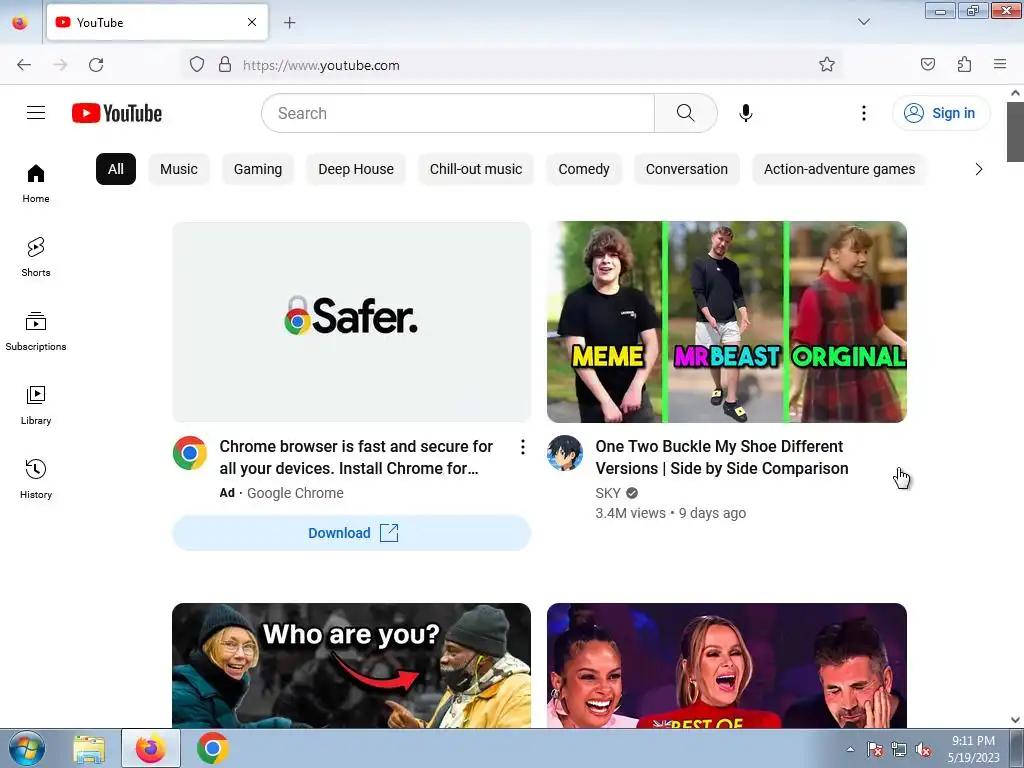Click the Firefox taskbar button
The image size is (1024, 768).
[x=151, y=748]
